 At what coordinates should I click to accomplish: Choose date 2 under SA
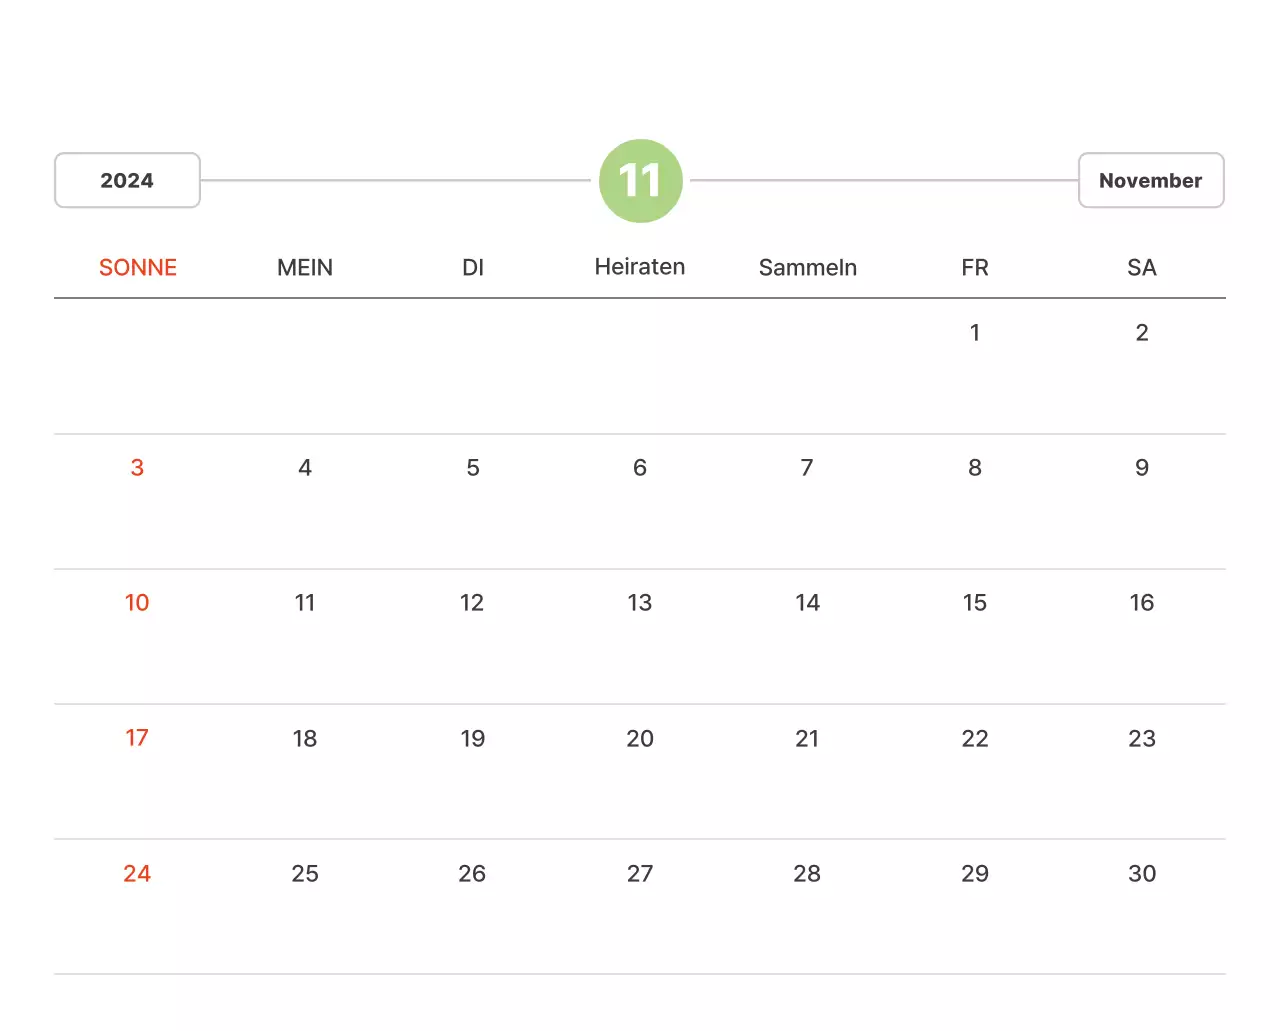[x=1142, y=333]
